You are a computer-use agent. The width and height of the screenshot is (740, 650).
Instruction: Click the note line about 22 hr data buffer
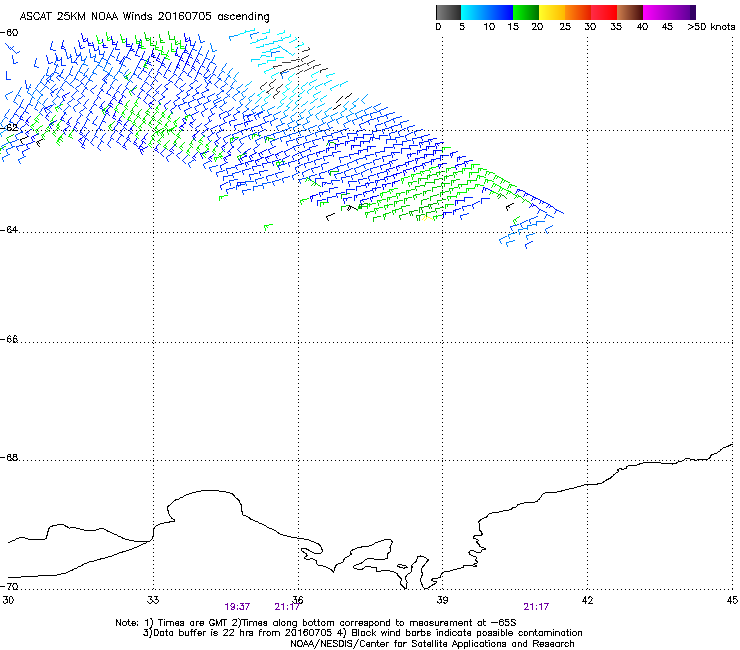tap(362, 633)
